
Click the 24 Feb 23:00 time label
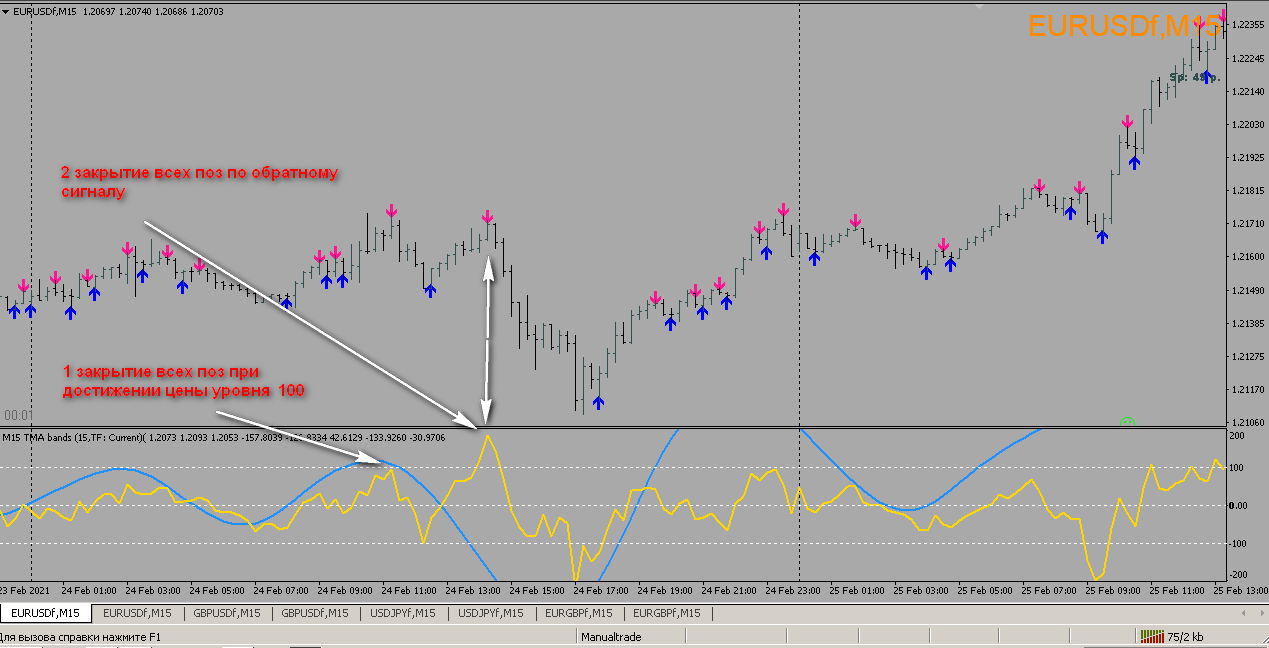[794, 590]
